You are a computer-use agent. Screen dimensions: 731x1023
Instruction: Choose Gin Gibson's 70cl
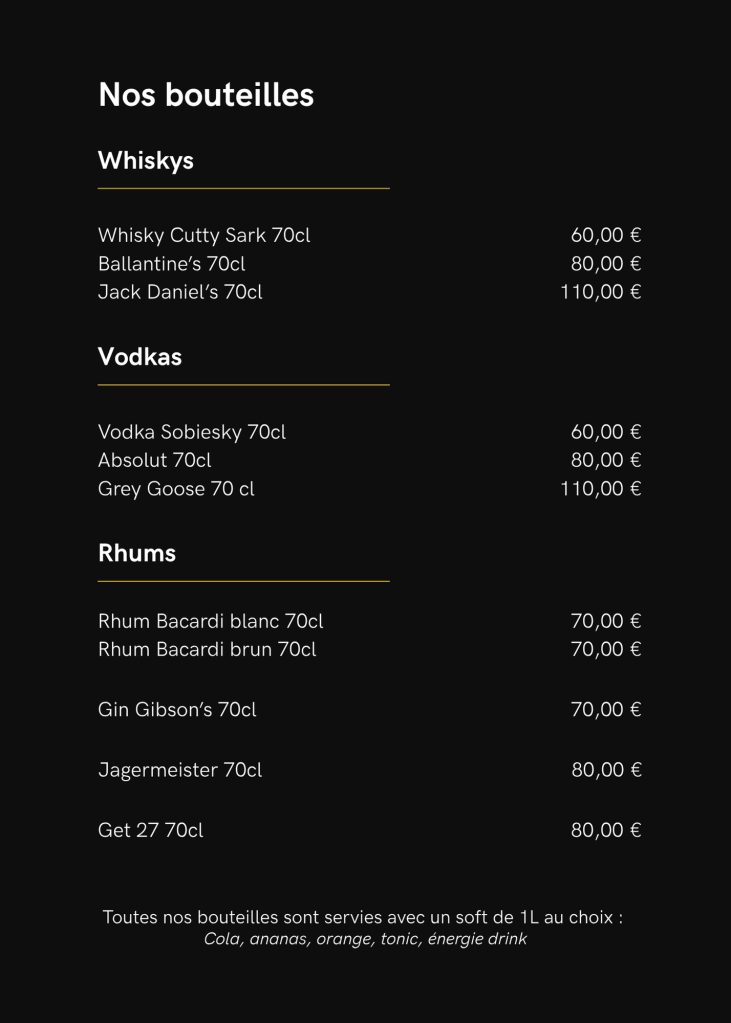point(177,710)
